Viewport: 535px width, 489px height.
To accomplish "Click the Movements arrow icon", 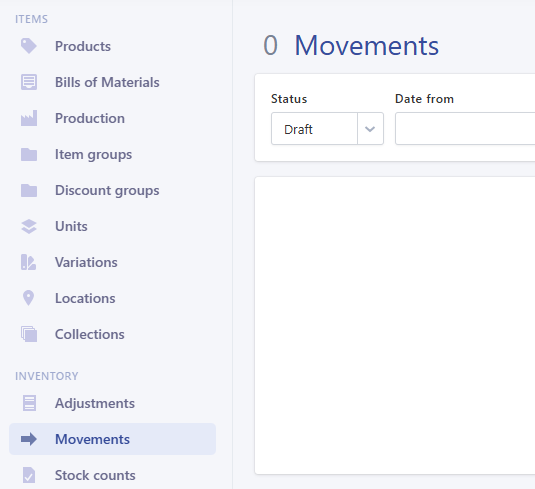I will click(29, 439).
